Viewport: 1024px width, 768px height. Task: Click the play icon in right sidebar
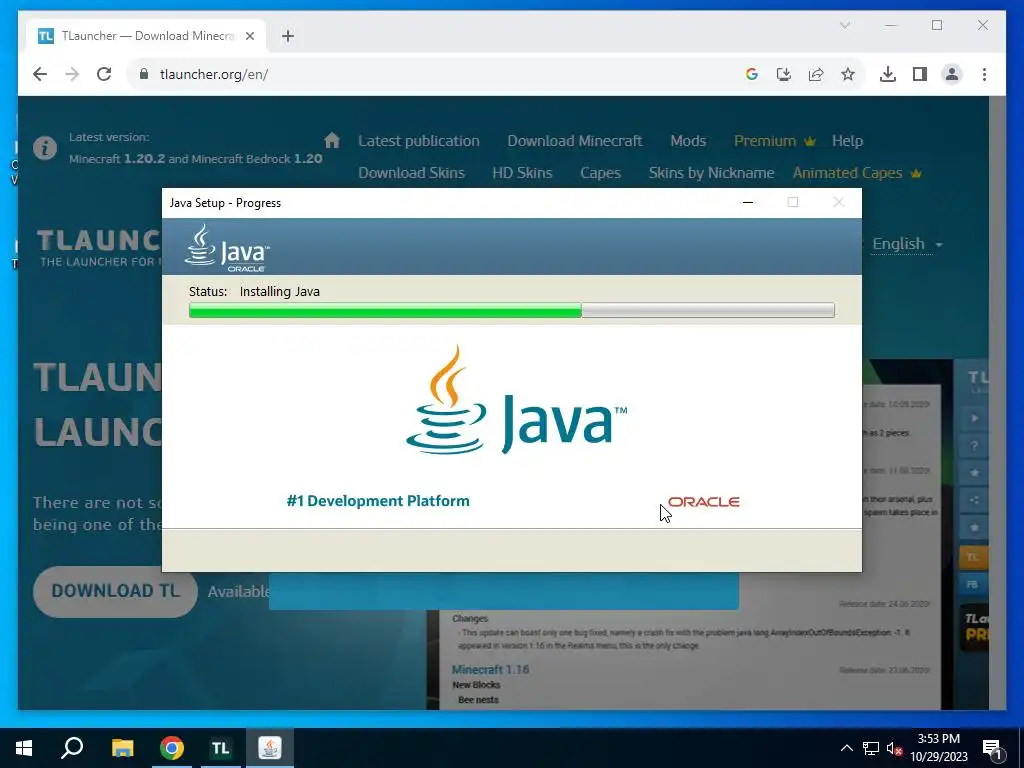(974, 418)
